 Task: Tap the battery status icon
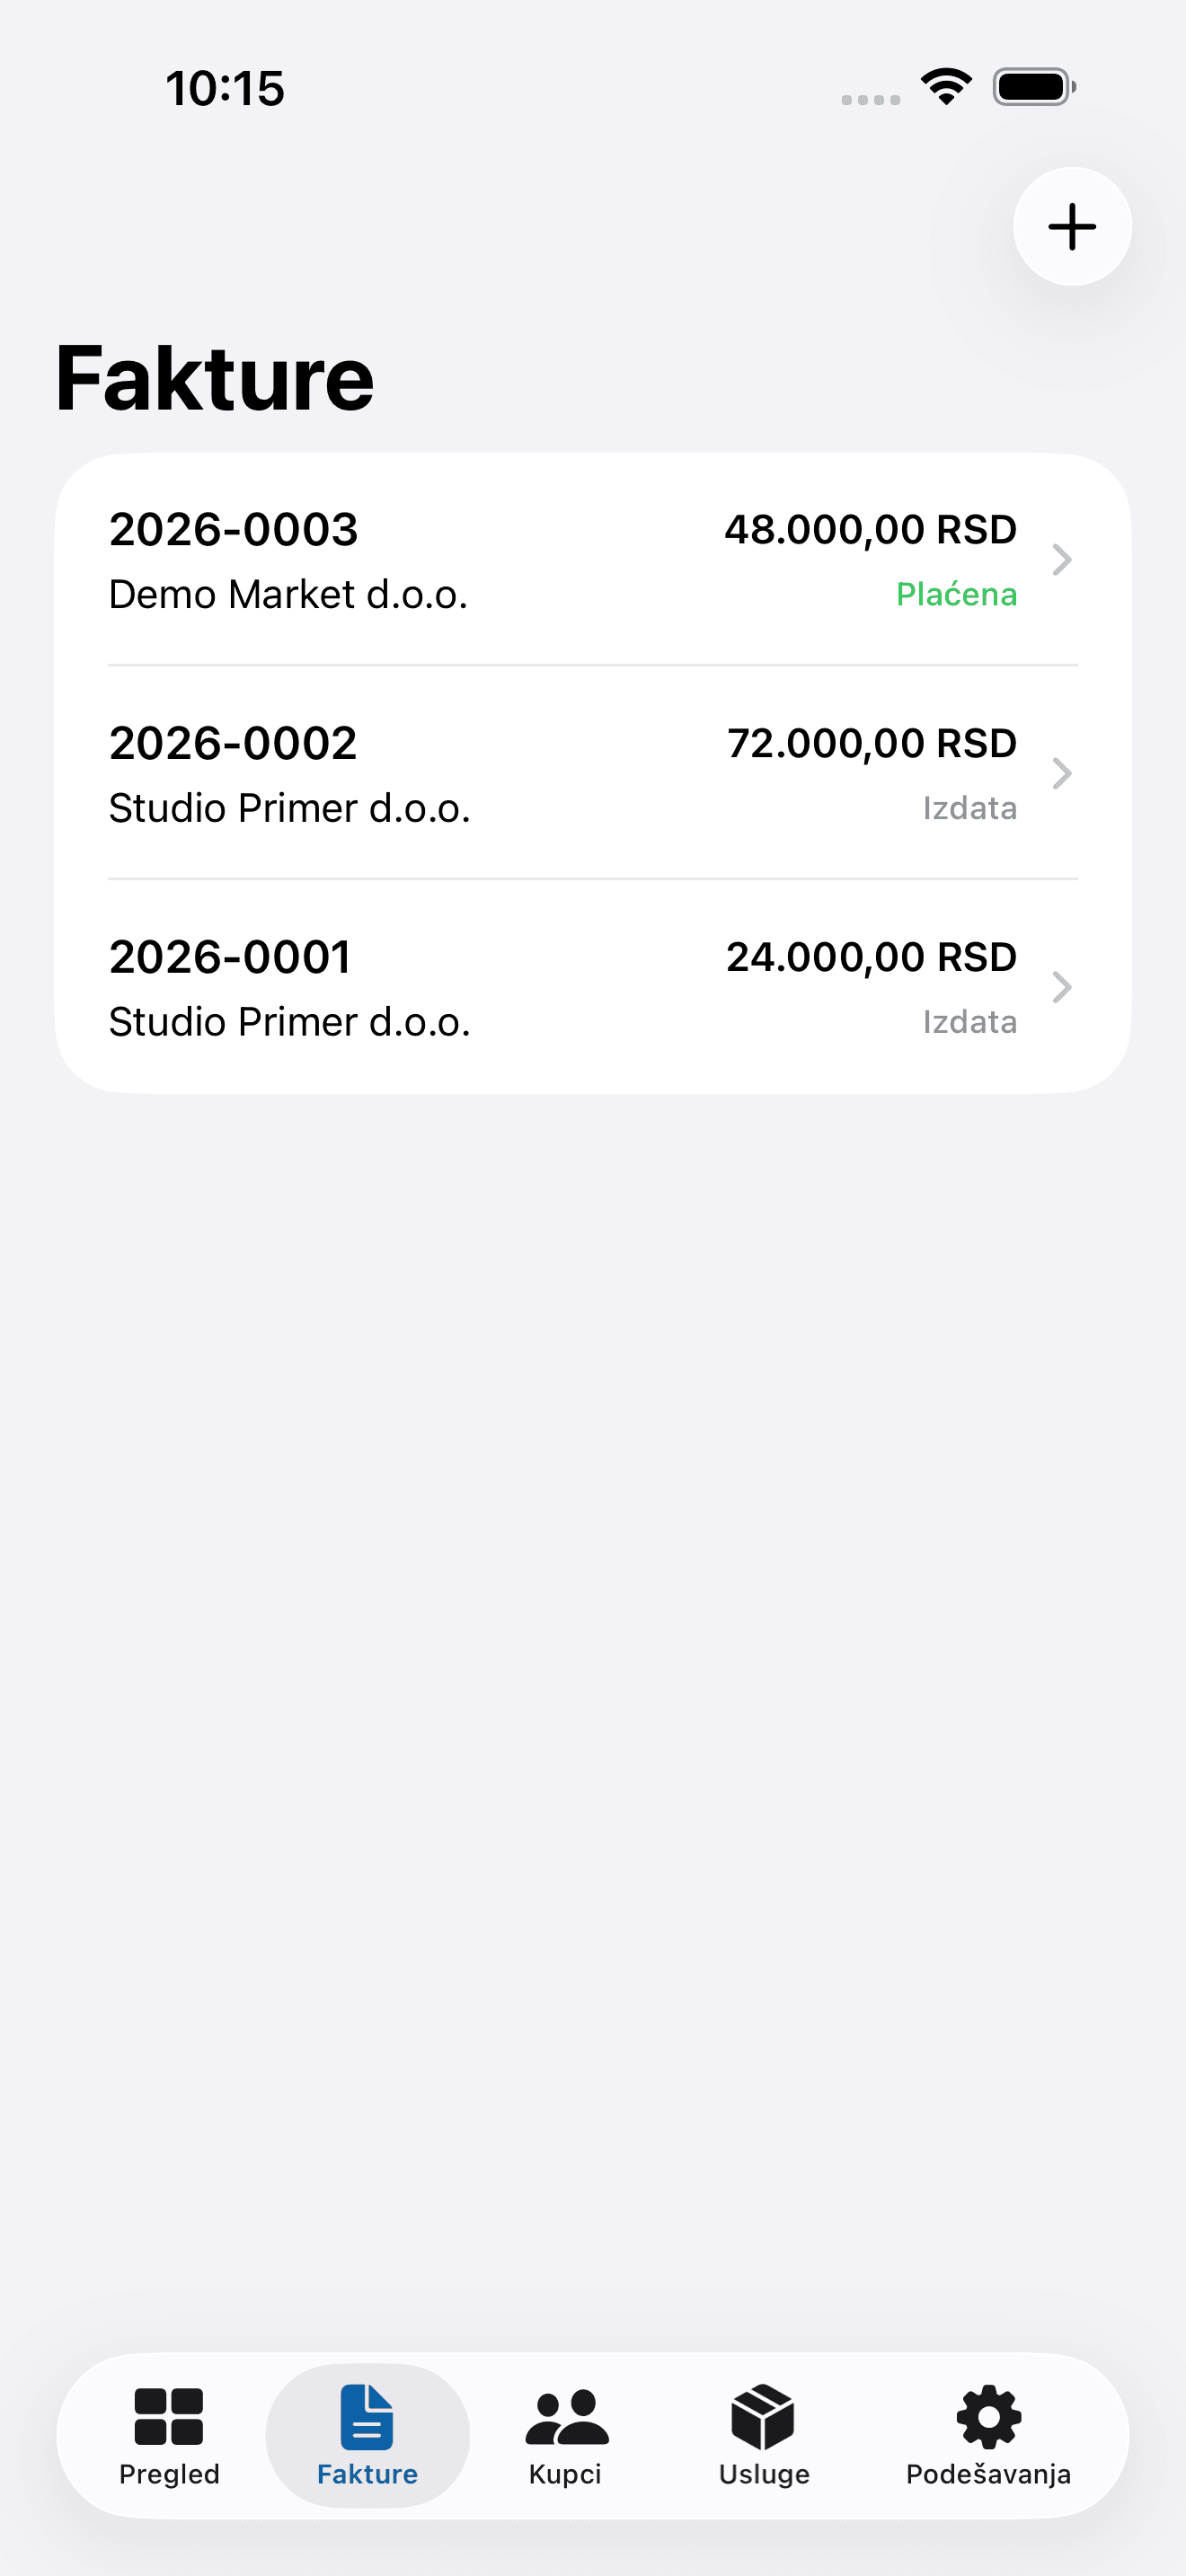[x=1034, y=87]
